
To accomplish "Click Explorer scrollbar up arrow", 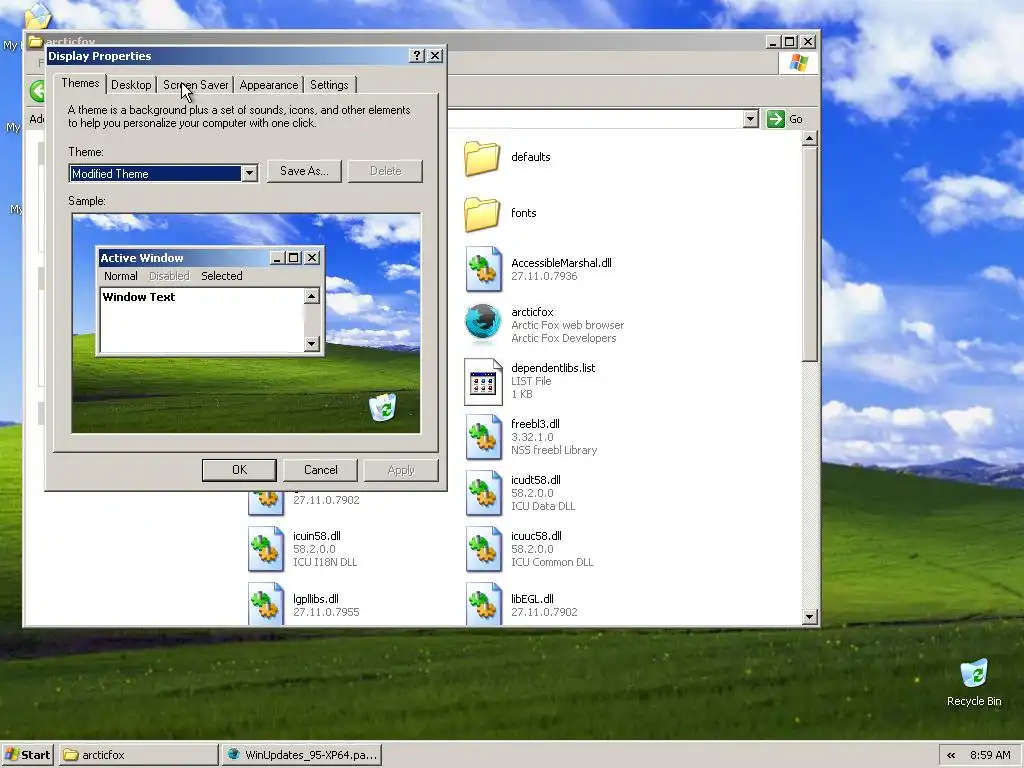I will point(810,138).
